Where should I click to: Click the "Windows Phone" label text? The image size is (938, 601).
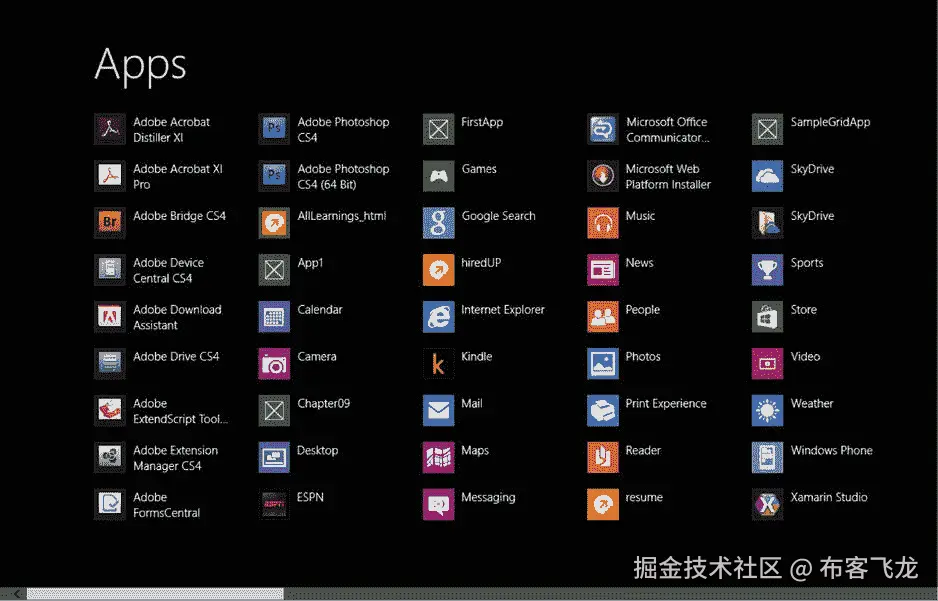[832, 450]
